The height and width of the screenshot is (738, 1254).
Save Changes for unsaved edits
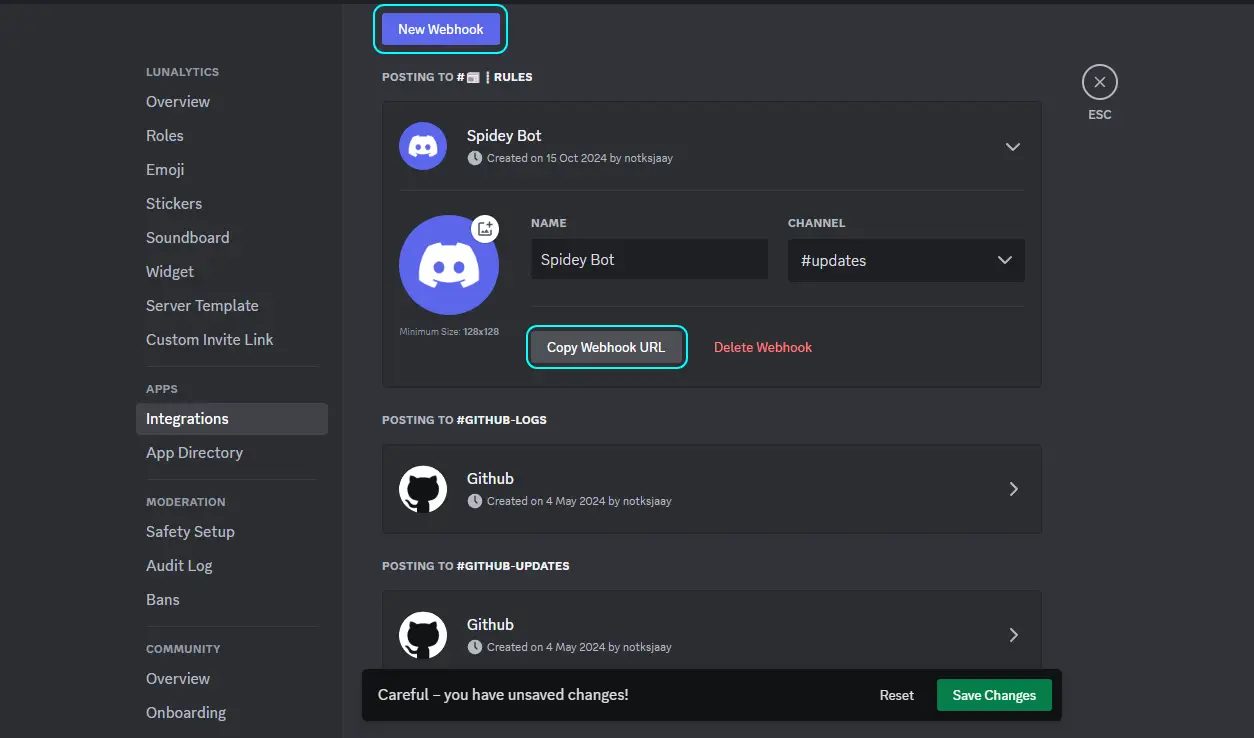[x=994, y=694]
